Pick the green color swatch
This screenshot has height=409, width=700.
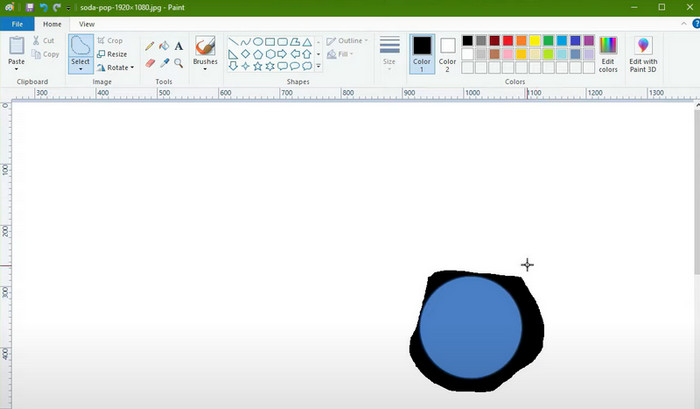(x=548, y=41)
